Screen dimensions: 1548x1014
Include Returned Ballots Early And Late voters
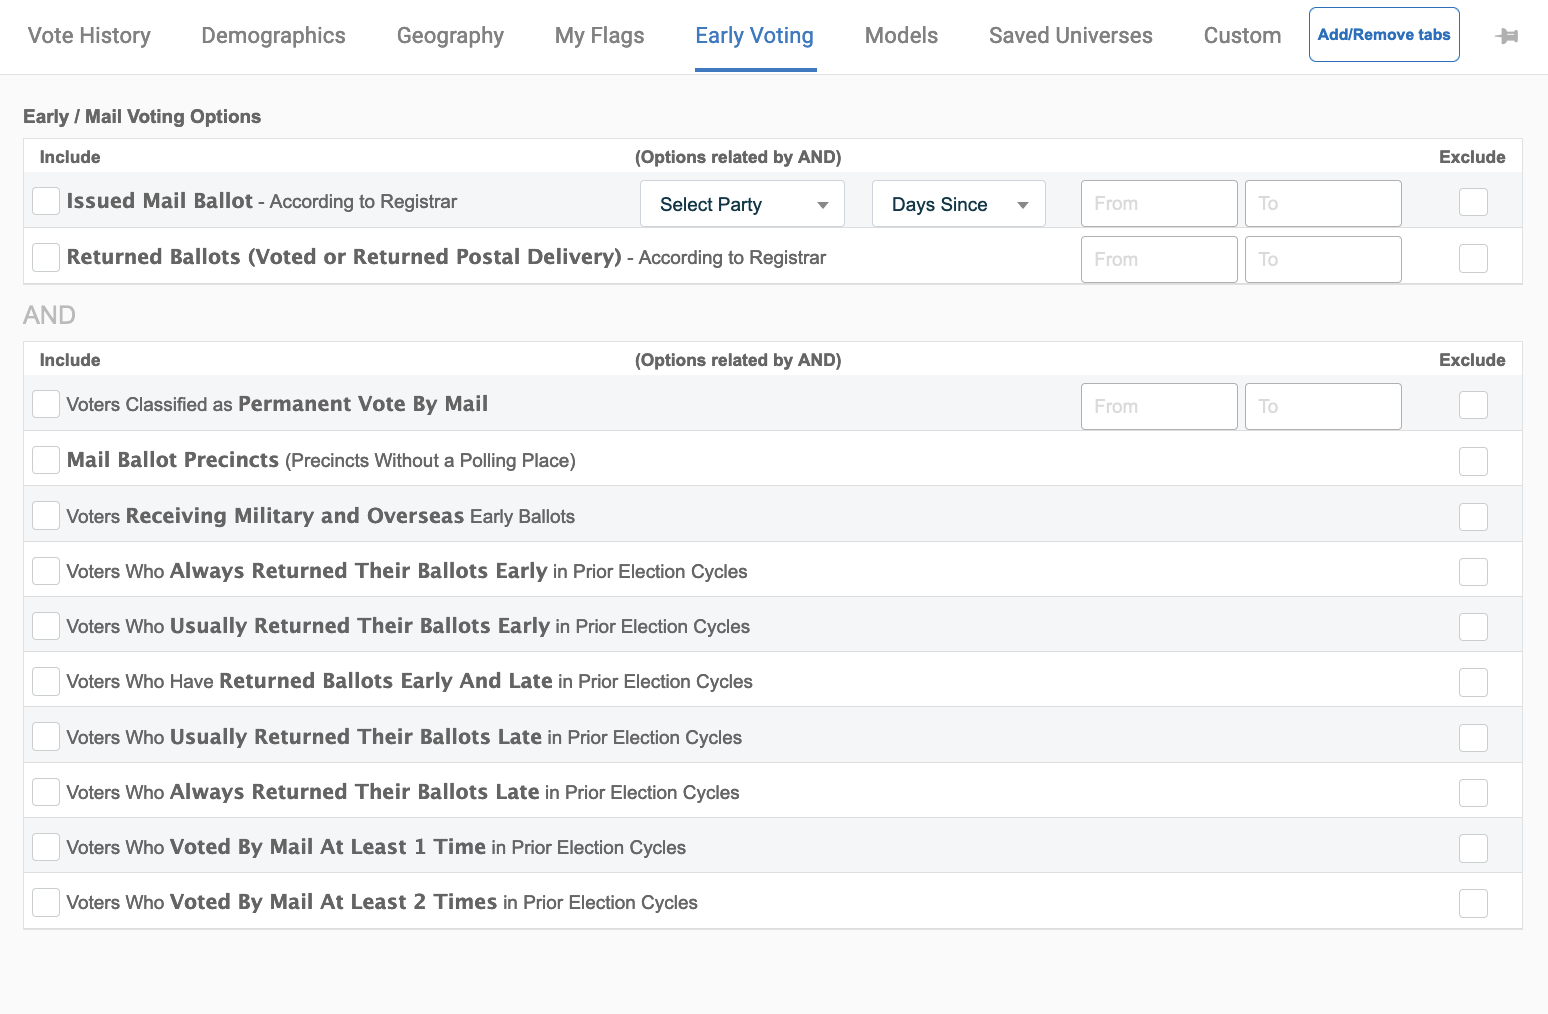coord(46,681)
